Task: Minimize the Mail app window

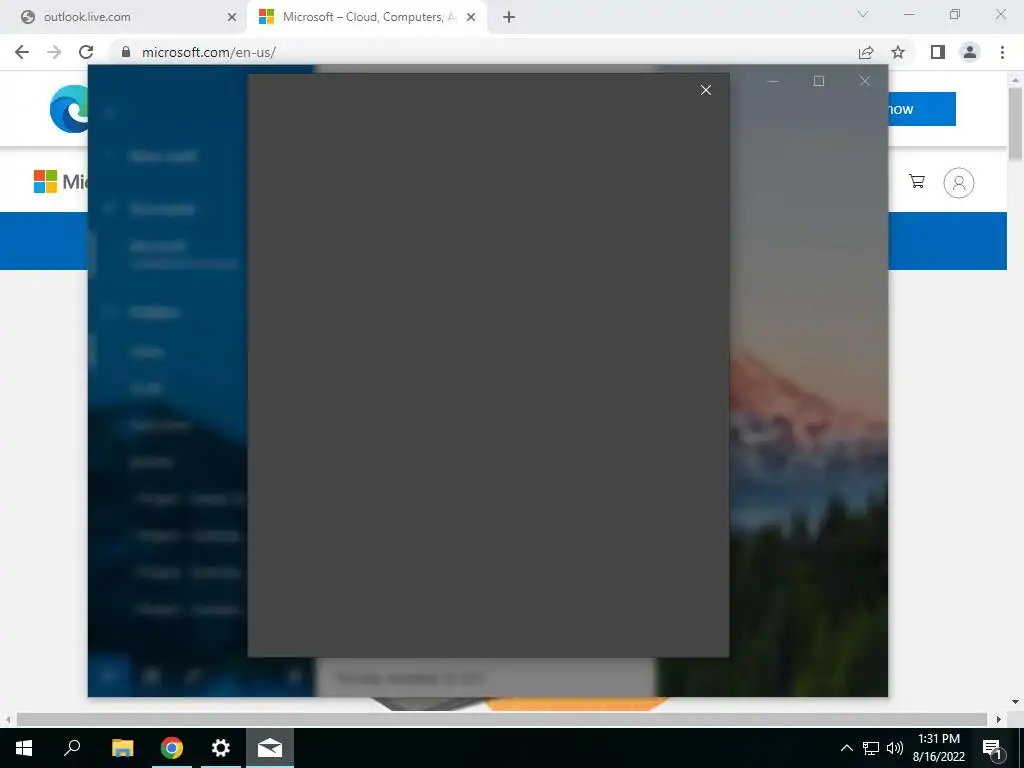Action: [x=773, y=81]
